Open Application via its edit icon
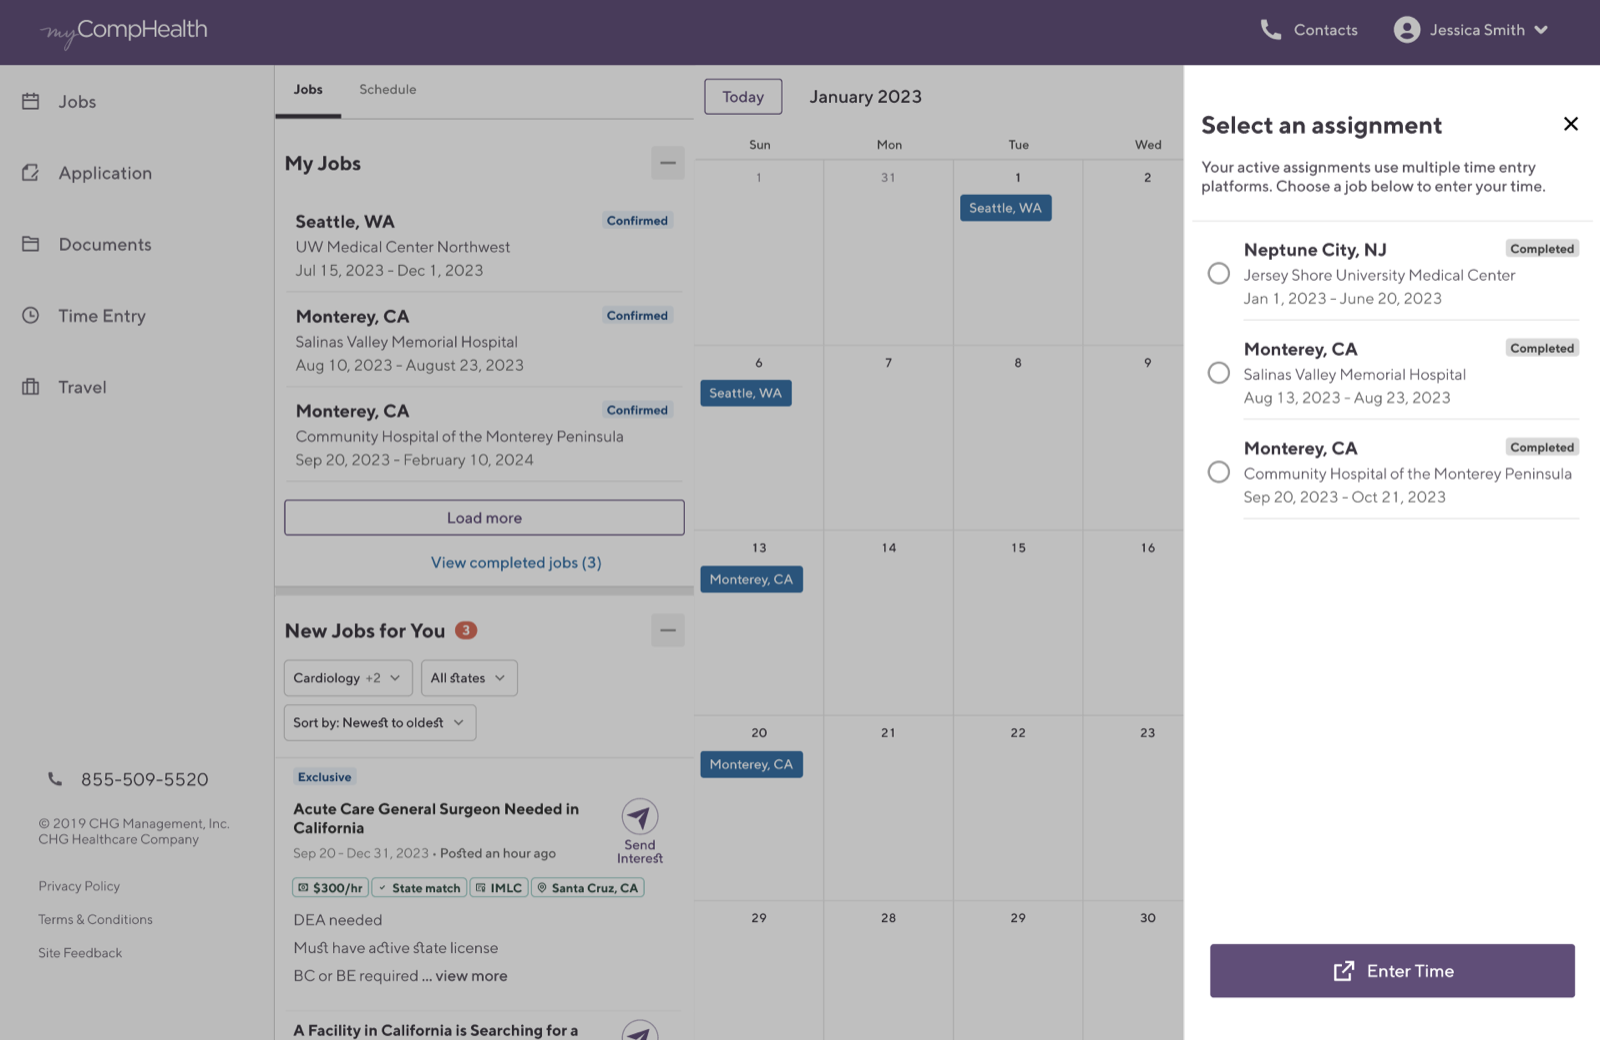Screen dimensions: 1600x1040 pyautogui.click(x=31, y=173)
